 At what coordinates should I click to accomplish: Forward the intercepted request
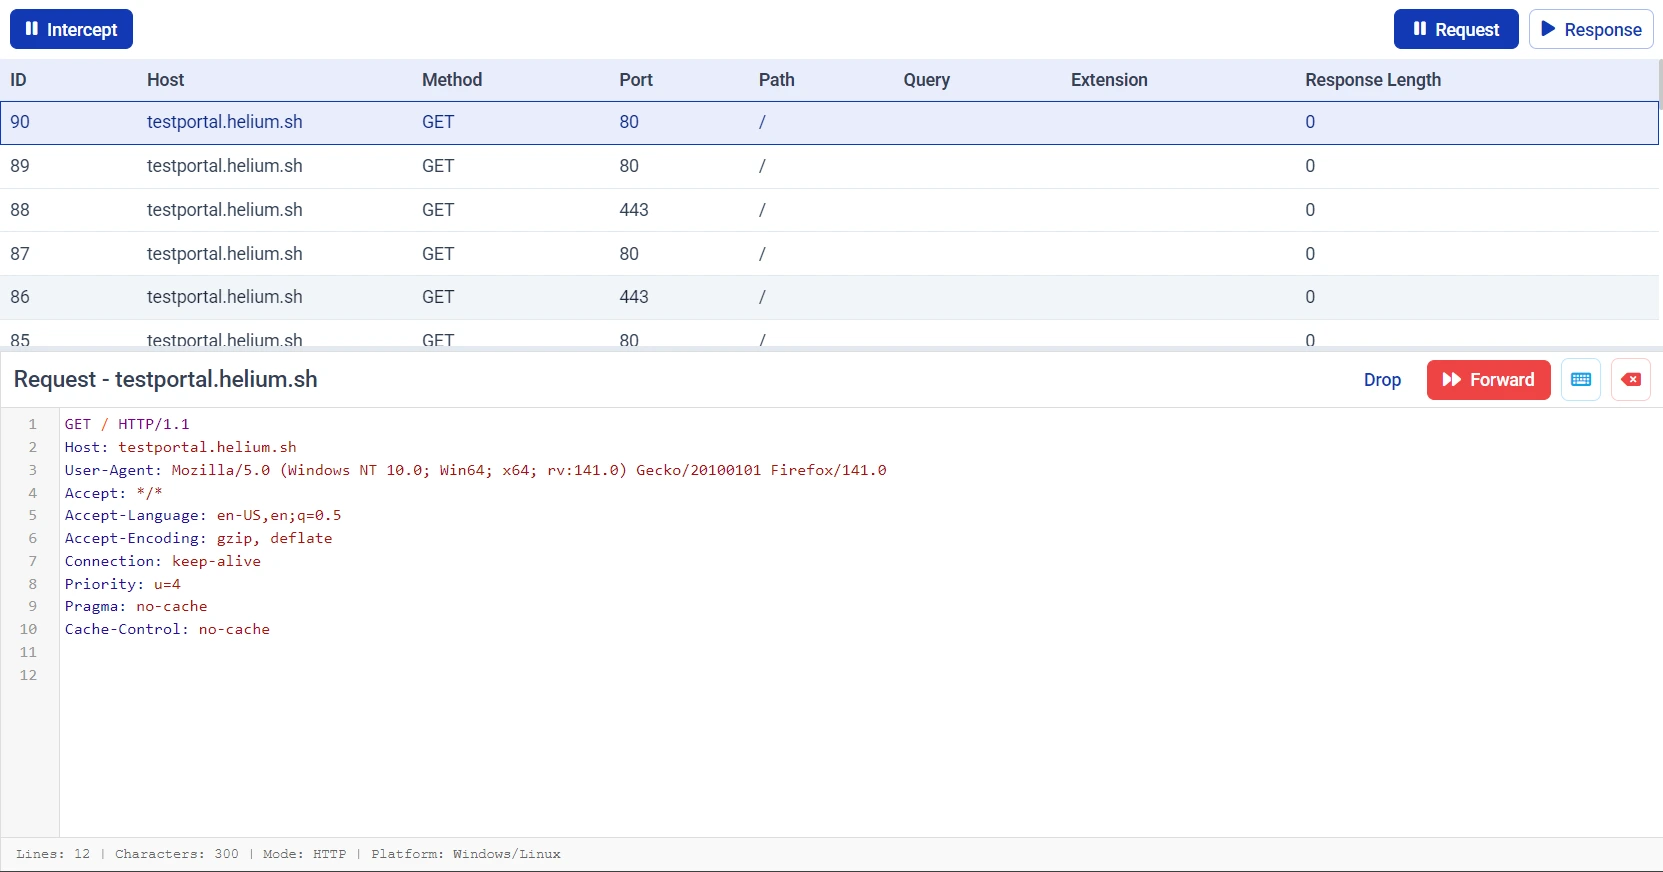pos(1488,380)
